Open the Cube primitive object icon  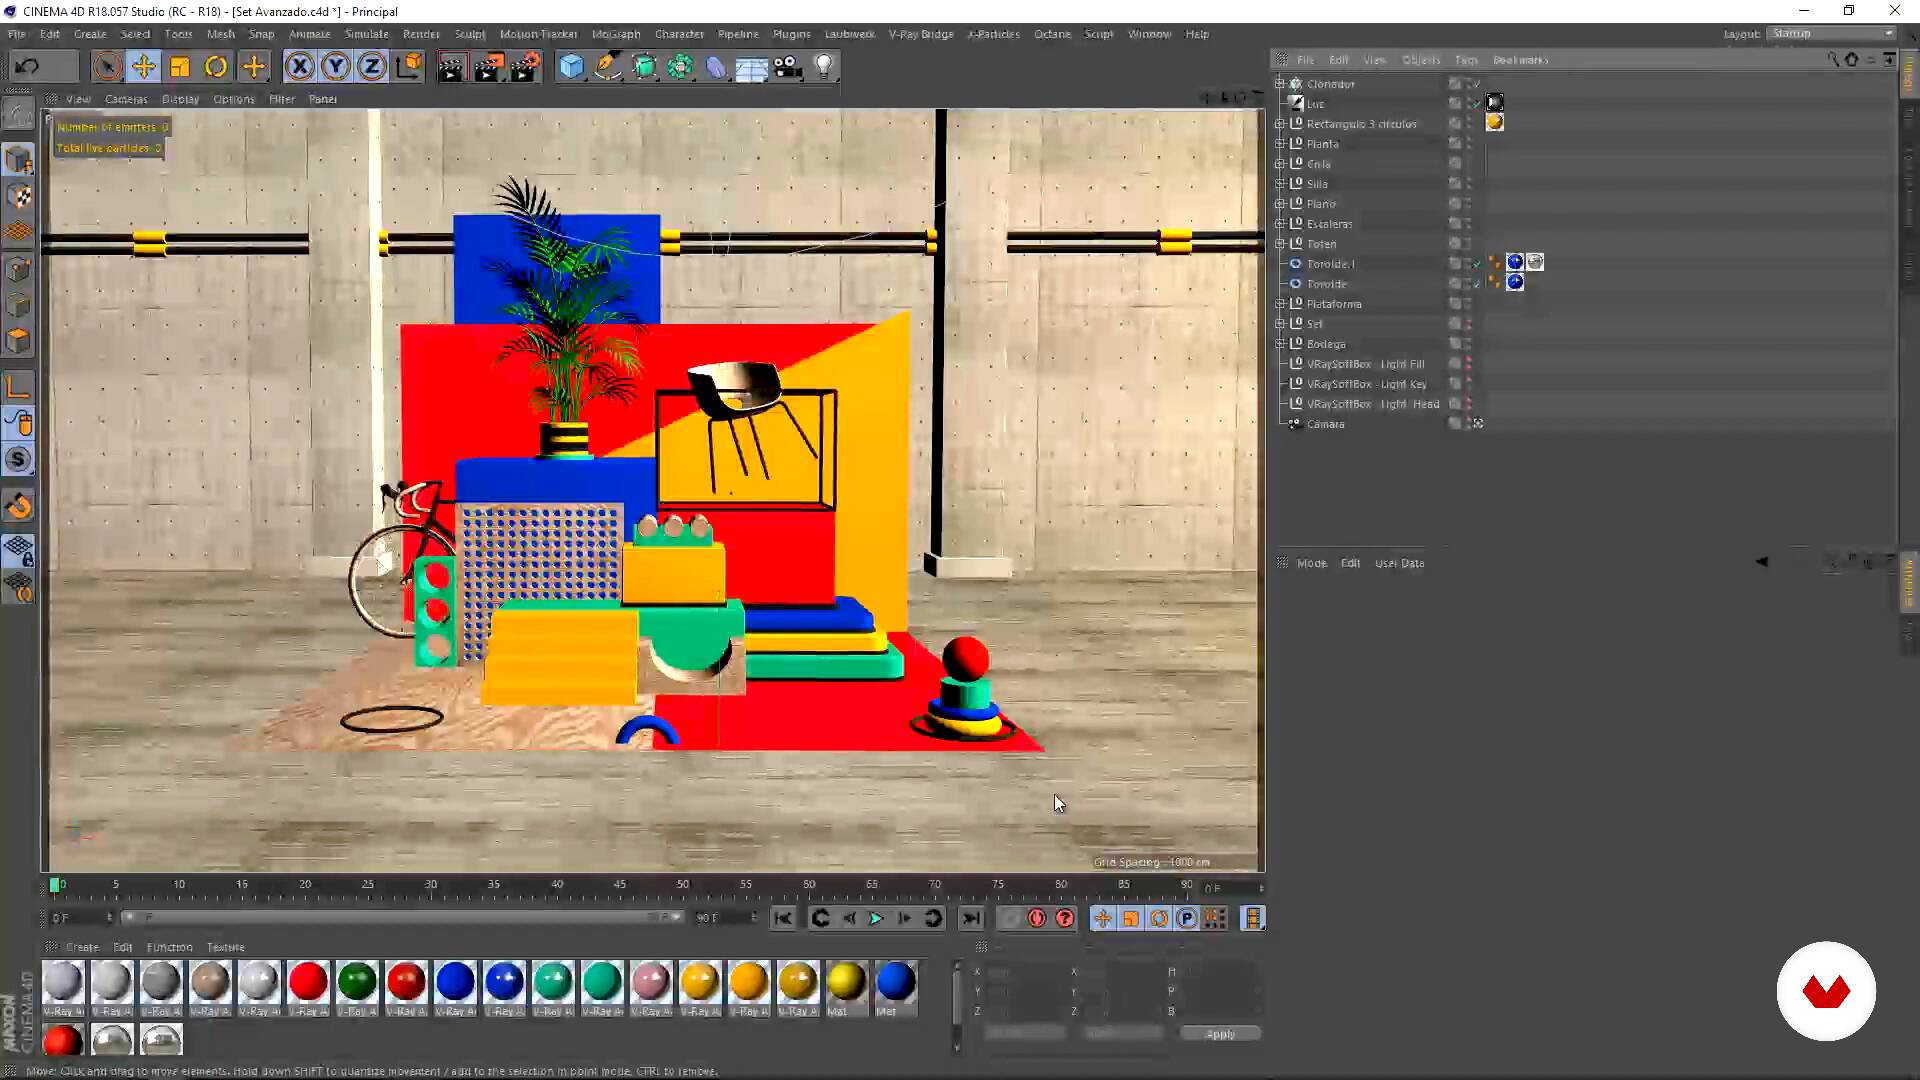(571, 67)
